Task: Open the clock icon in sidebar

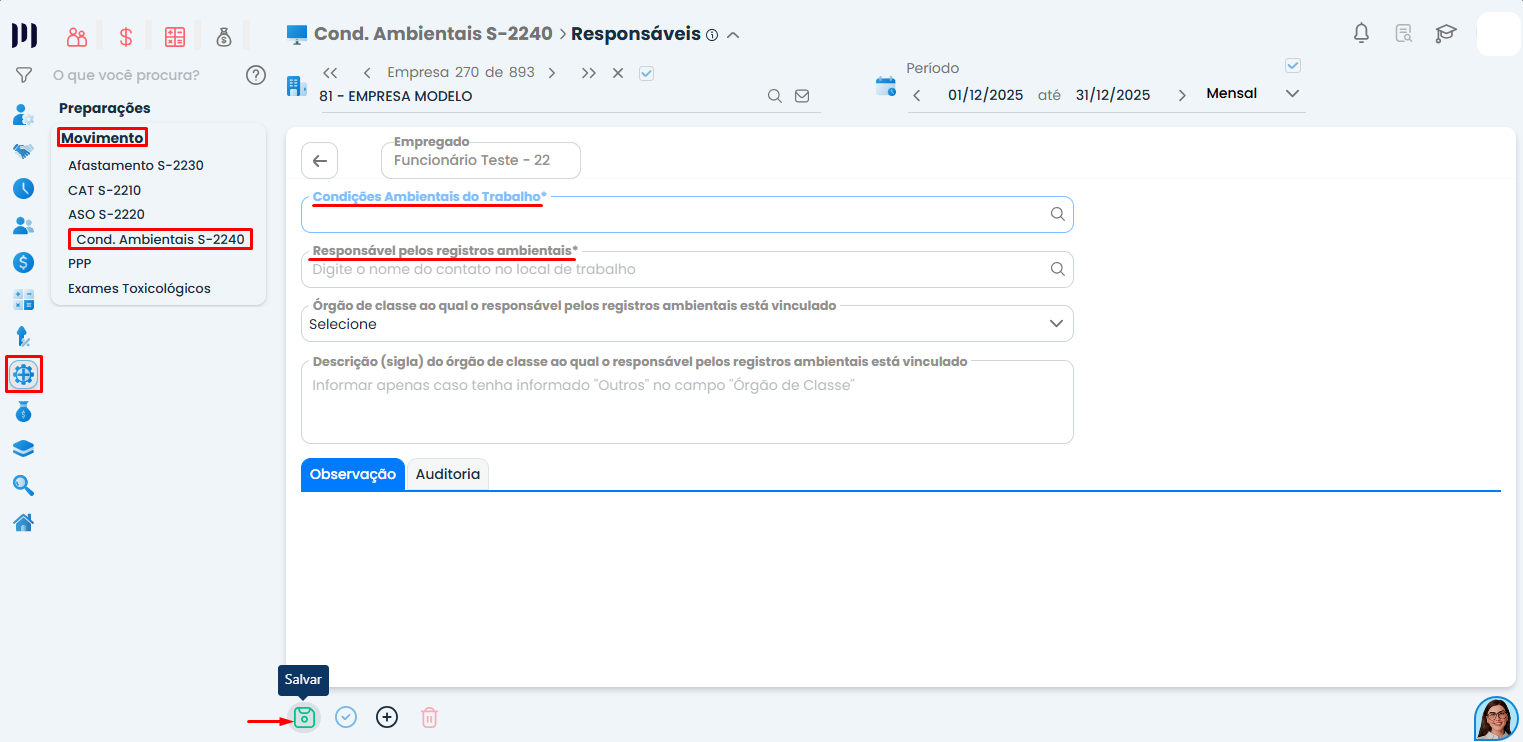Action: (x=23, y=188)
